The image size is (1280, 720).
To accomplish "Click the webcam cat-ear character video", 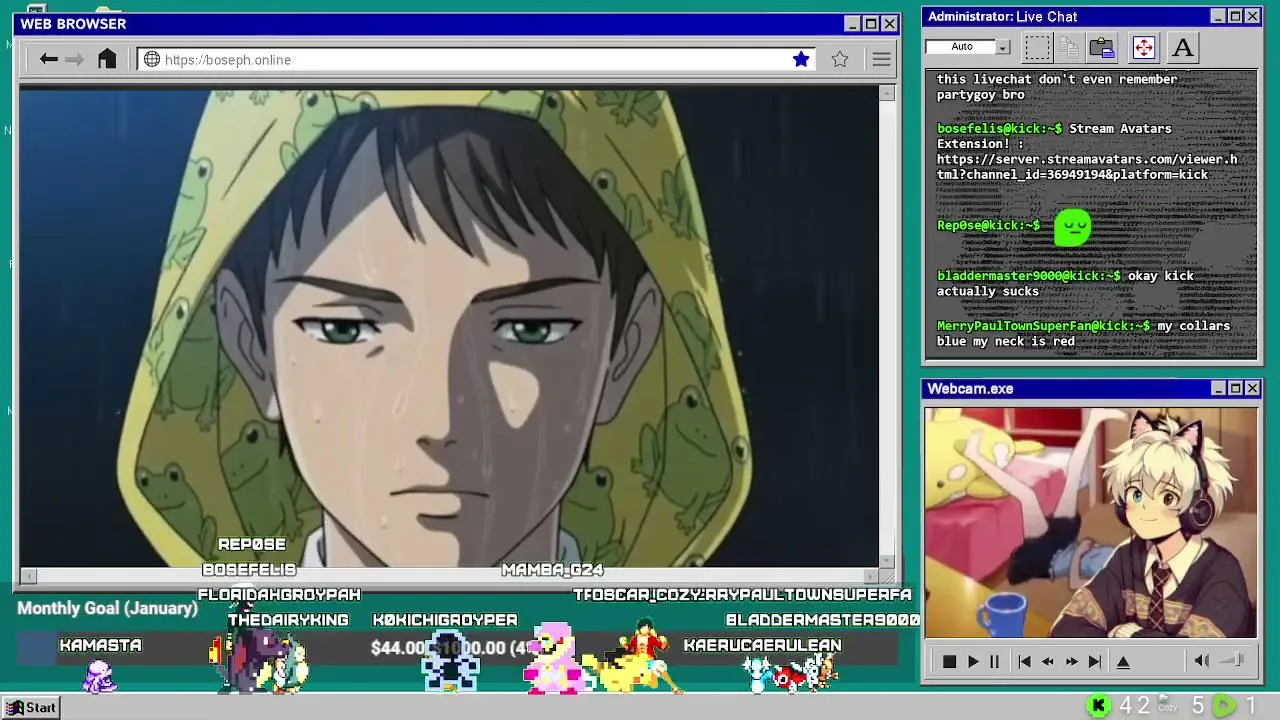I will (x=1091, y=522).
